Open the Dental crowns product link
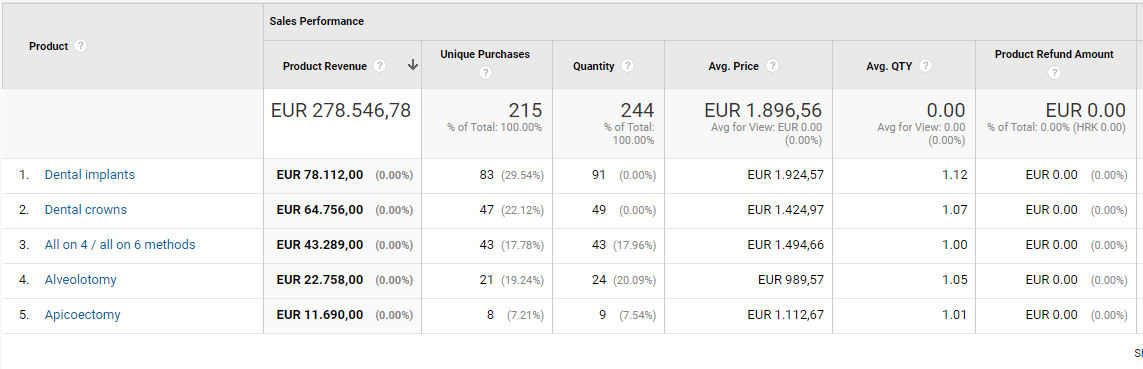 tap(85, 210)
